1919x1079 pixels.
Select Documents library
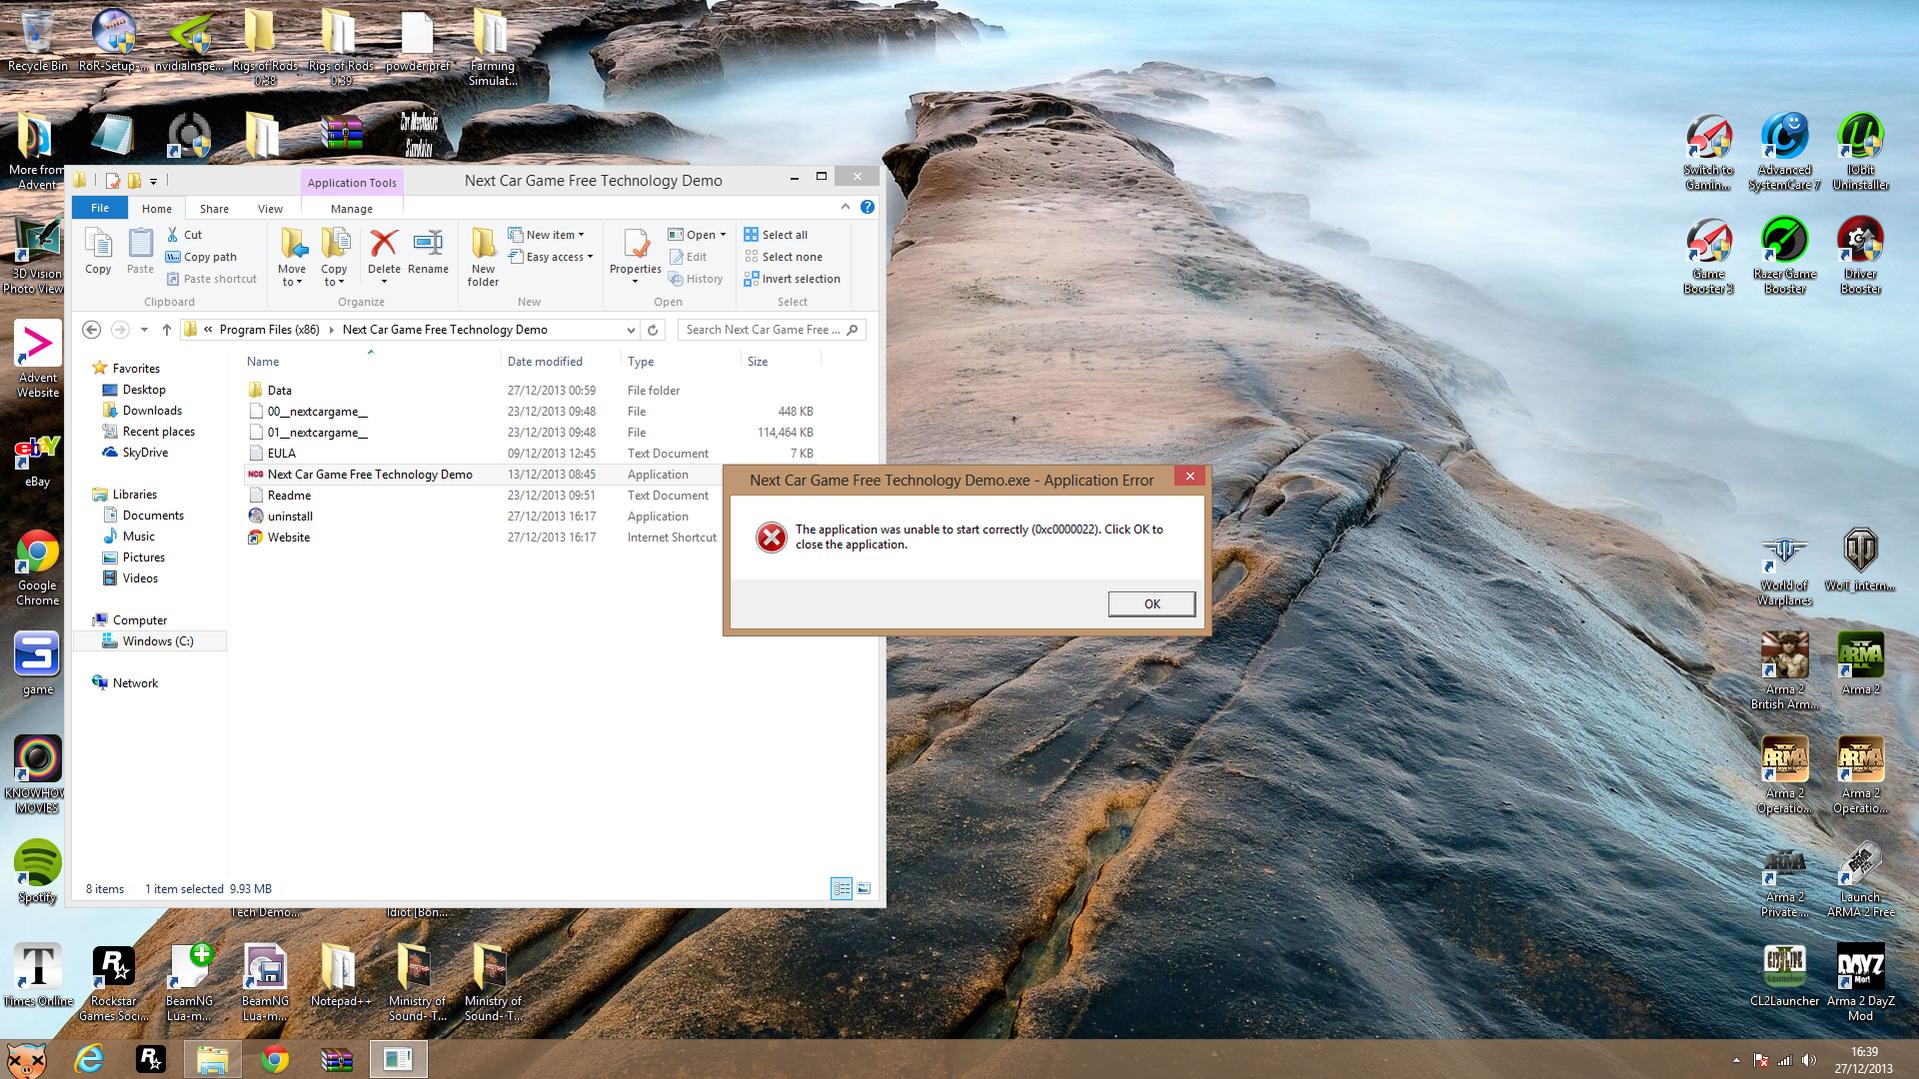point(153,515)
